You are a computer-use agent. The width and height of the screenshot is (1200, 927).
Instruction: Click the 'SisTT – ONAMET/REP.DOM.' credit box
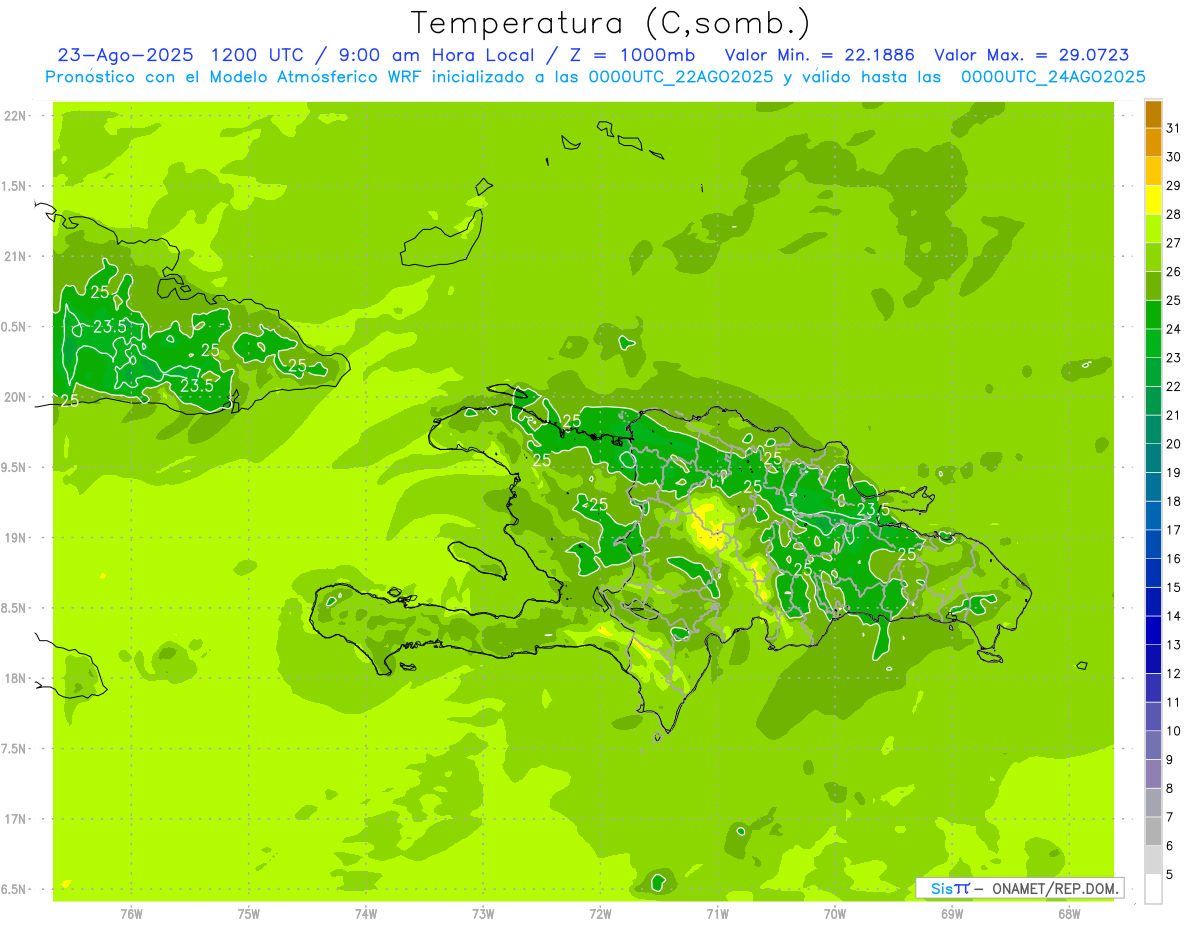pyautogui.click(x=1019, y=888)
